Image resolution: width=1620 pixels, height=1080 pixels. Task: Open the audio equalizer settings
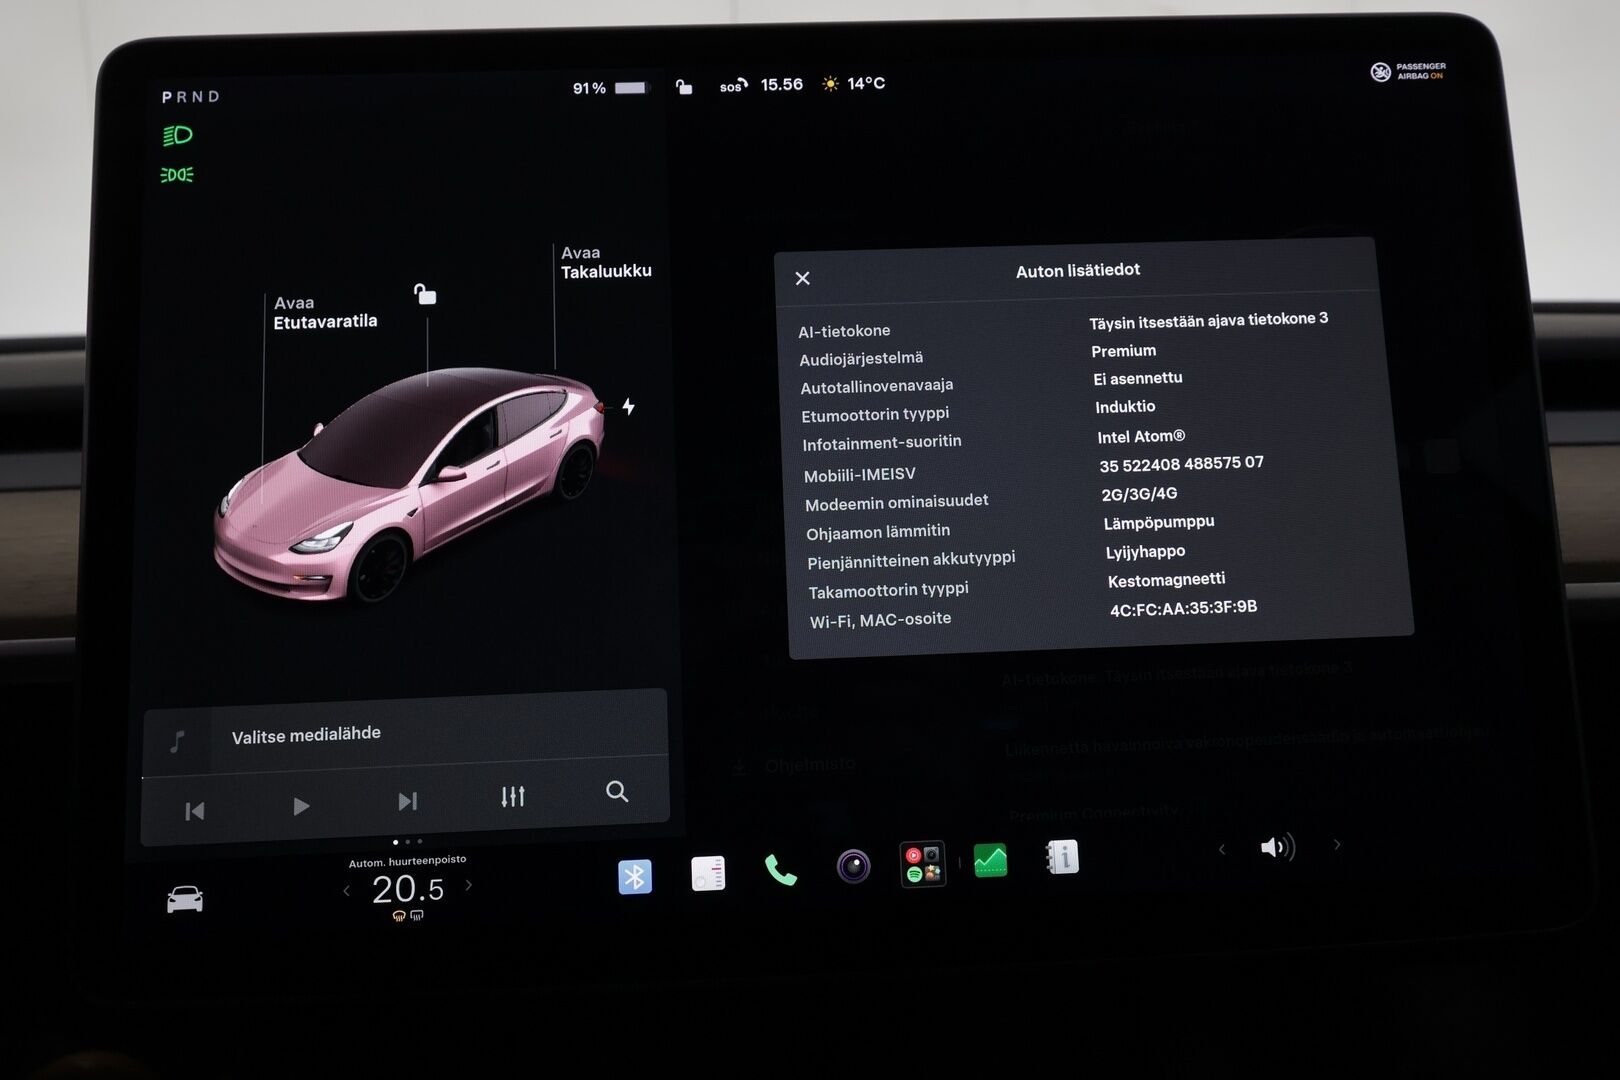point(512,797)
